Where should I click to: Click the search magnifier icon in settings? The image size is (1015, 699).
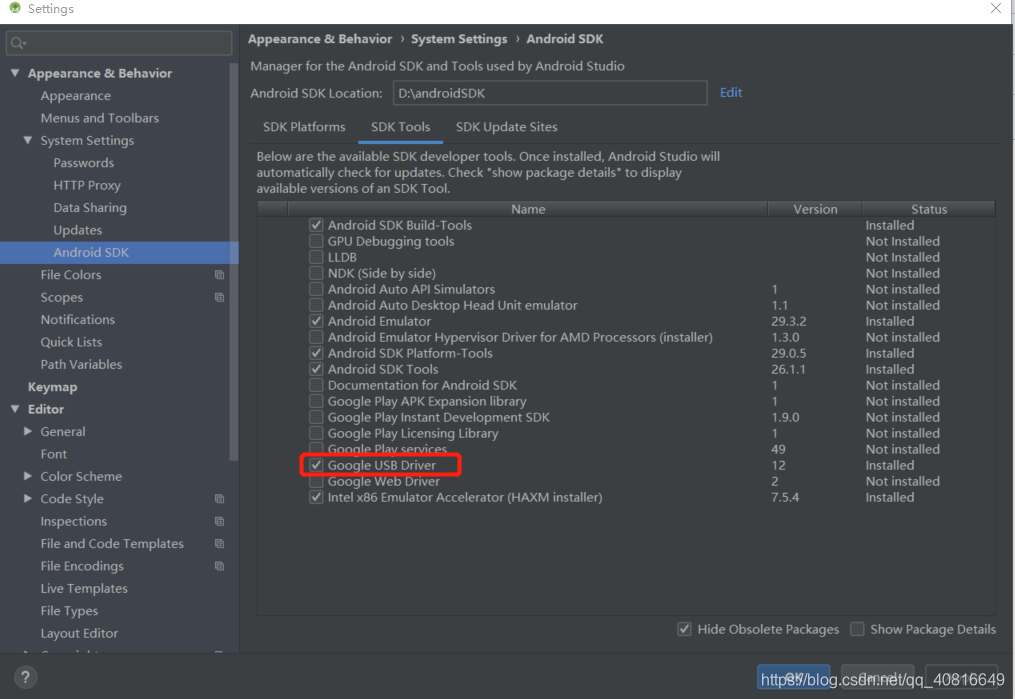tap(17, 43)
